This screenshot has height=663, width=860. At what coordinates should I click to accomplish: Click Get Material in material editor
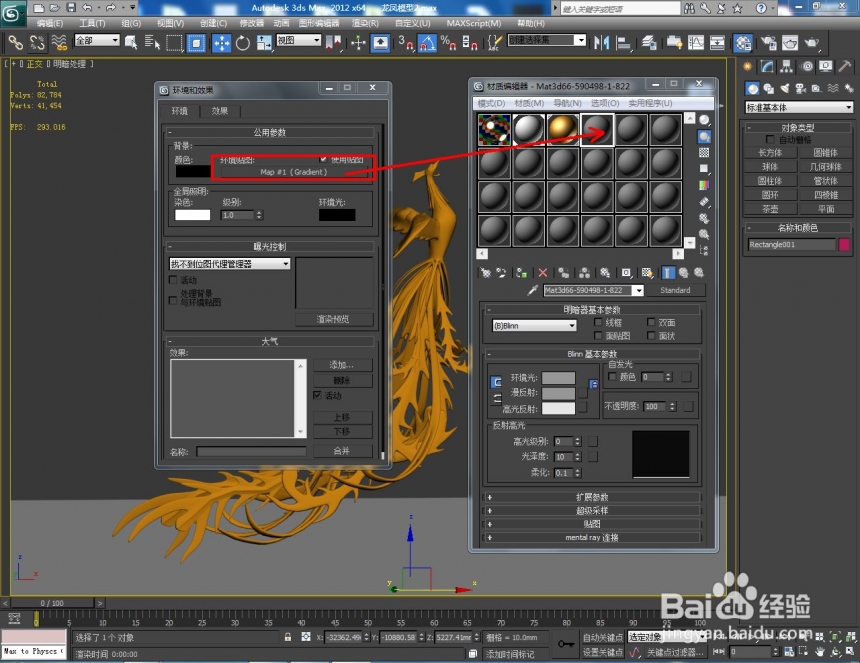[485, 273]
